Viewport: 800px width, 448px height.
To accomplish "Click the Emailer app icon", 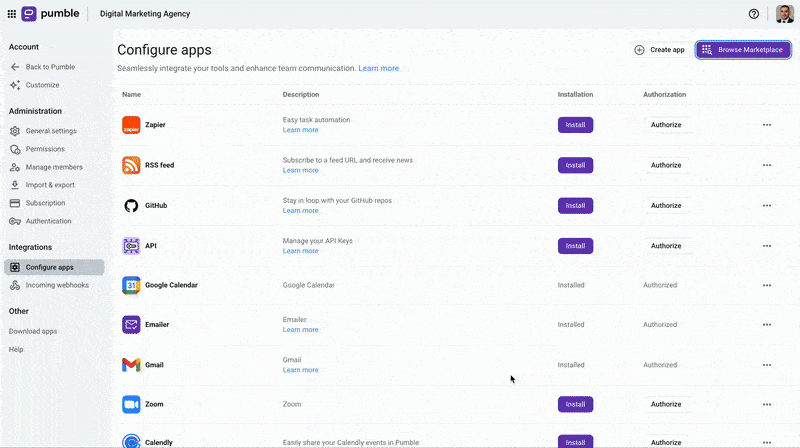I will 131,325.
